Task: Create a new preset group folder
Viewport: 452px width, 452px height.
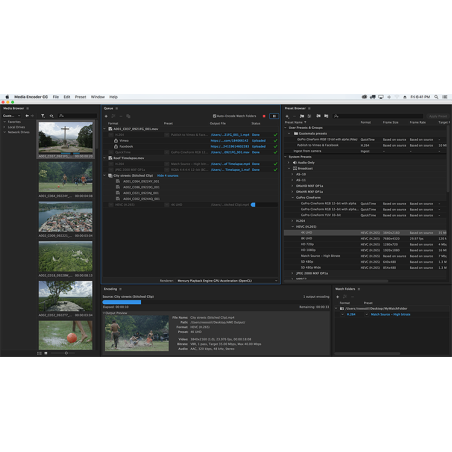Action: click(x=302, y=116)
